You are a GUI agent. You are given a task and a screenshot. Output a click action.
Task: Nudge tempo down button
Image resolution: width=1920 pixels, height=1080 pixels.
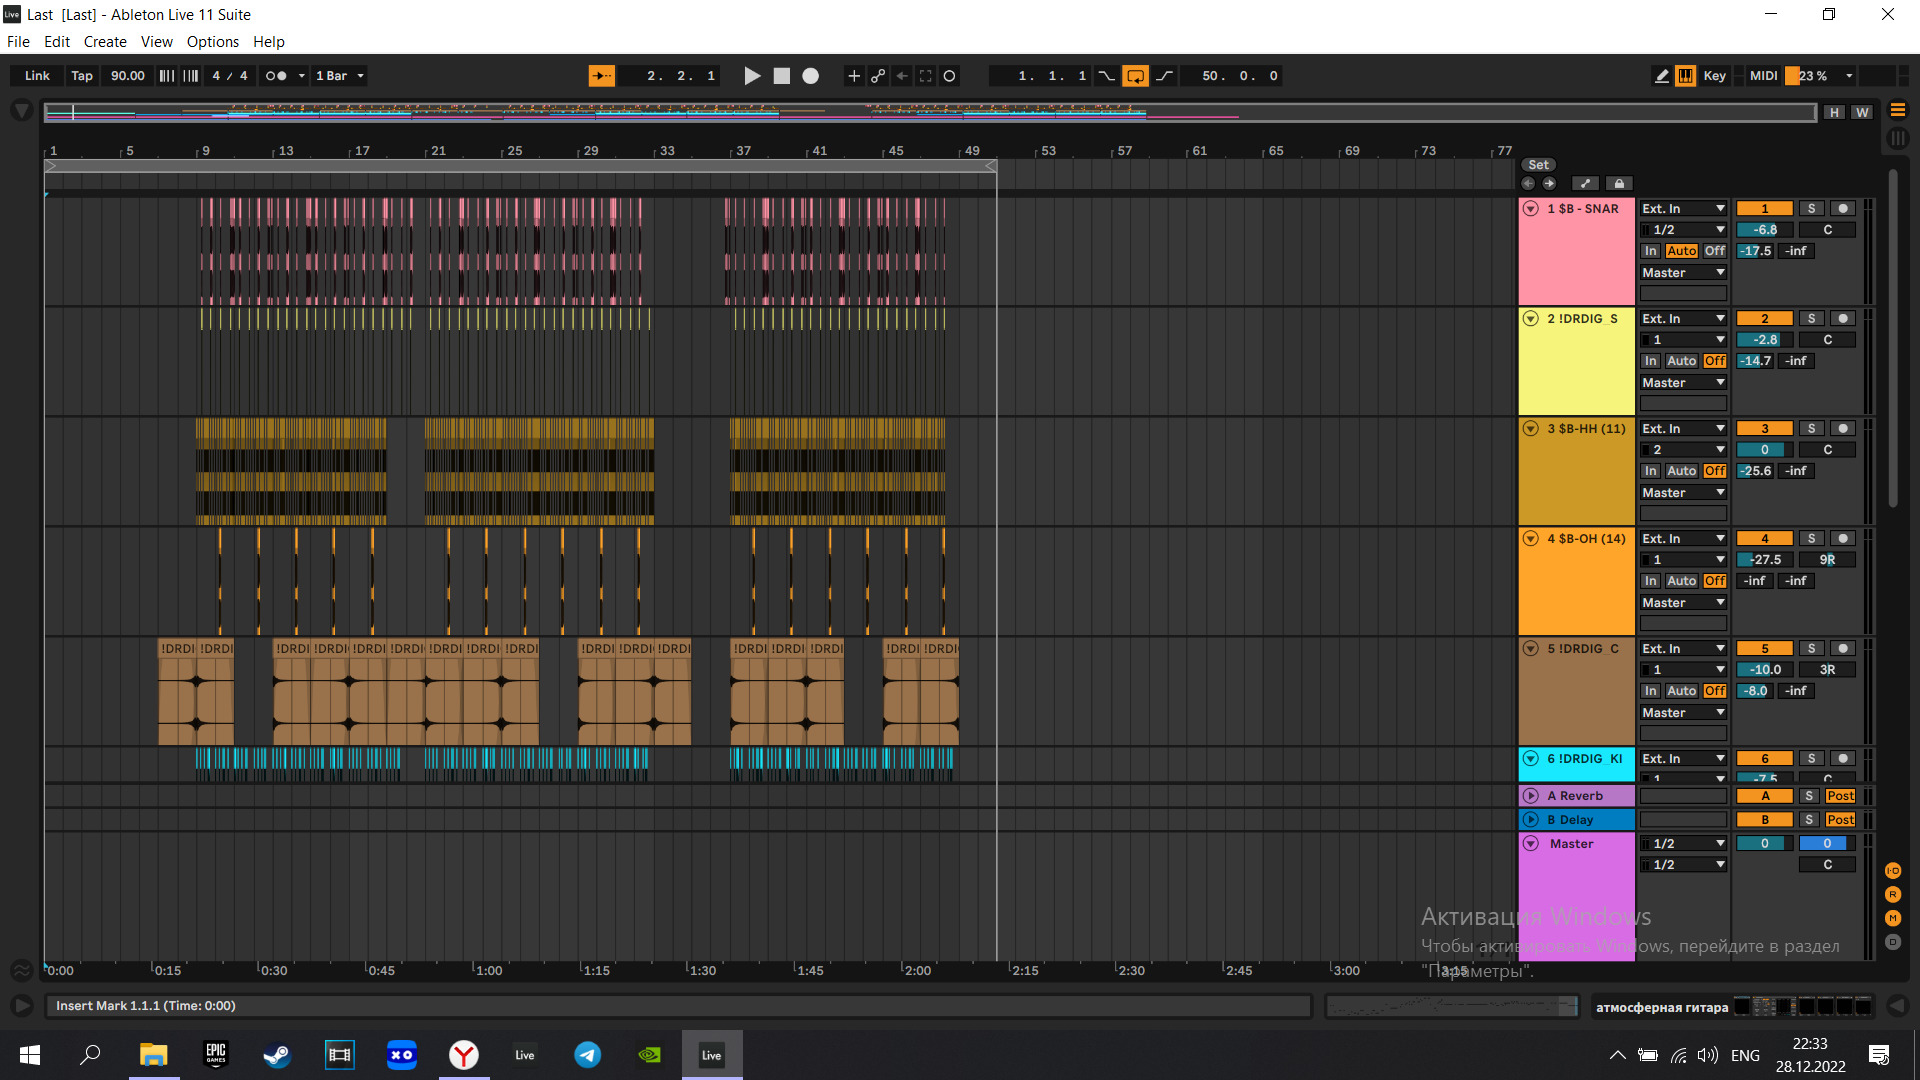[167, 76]
